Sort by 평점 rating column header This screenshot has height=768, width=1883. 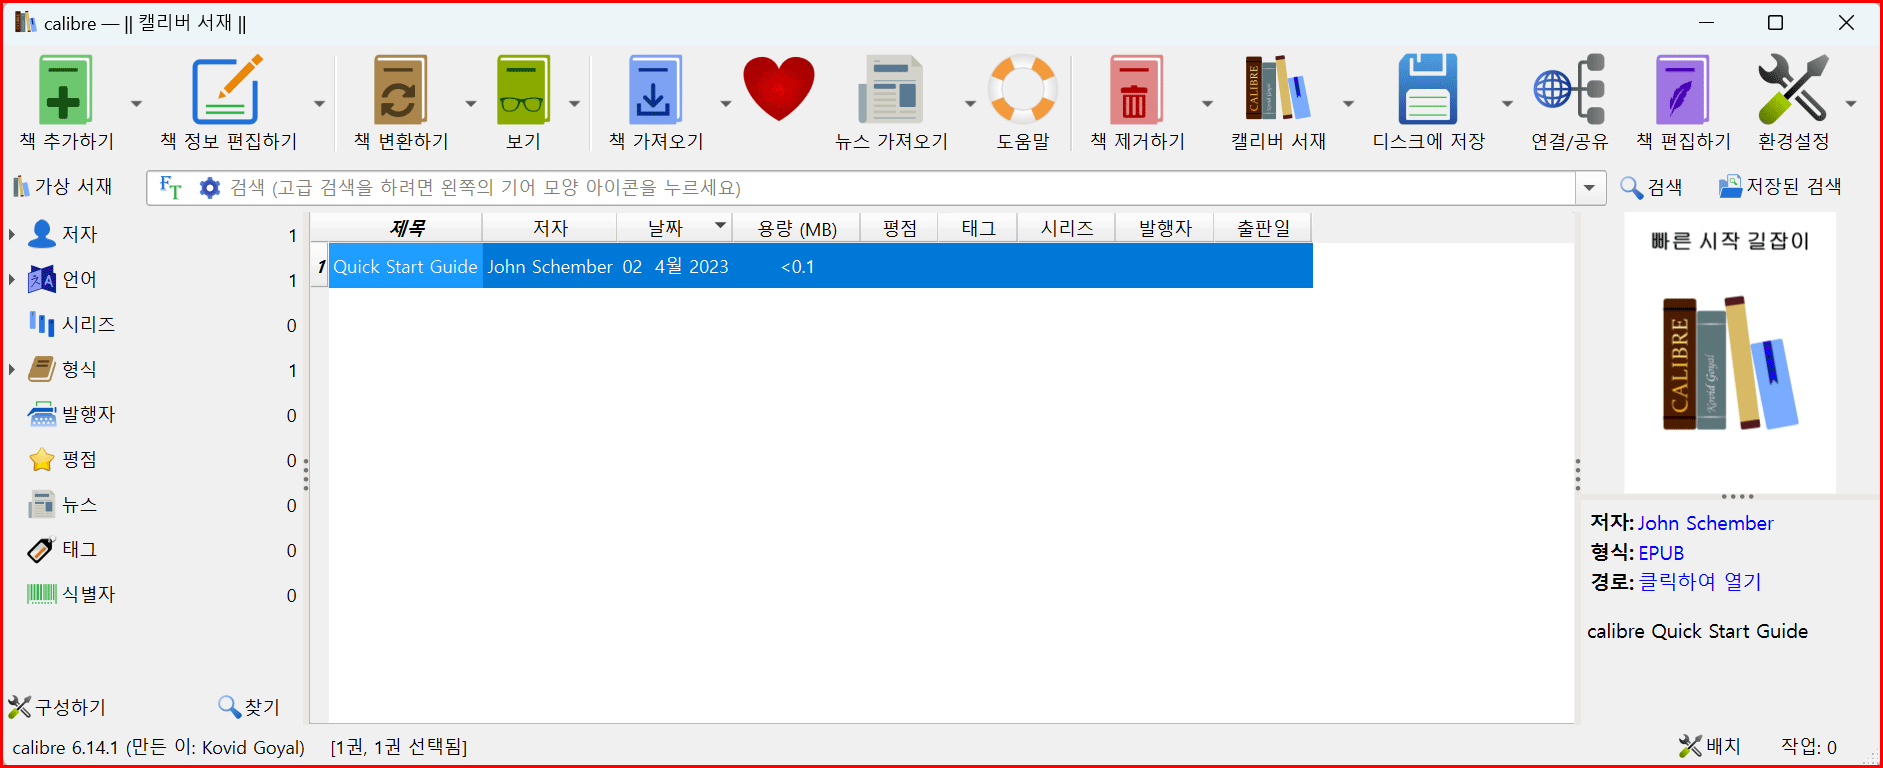point(900,228)
